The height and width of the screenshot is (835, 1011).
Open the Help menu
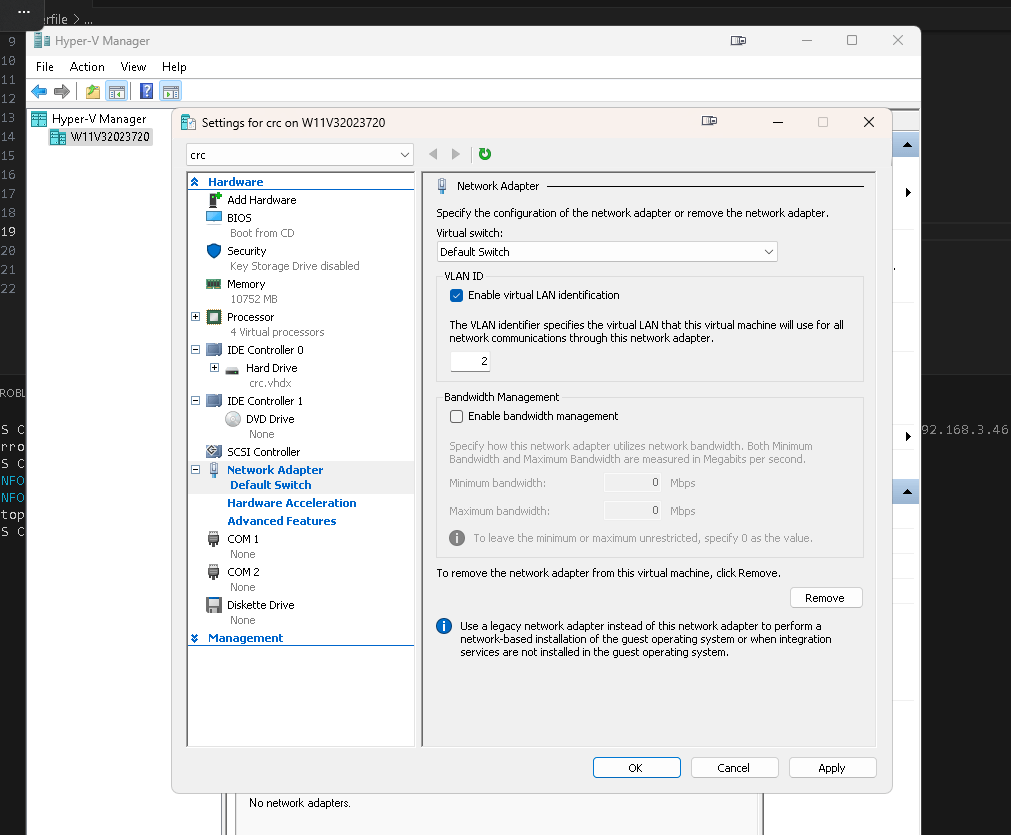click(x=173, y=66)
